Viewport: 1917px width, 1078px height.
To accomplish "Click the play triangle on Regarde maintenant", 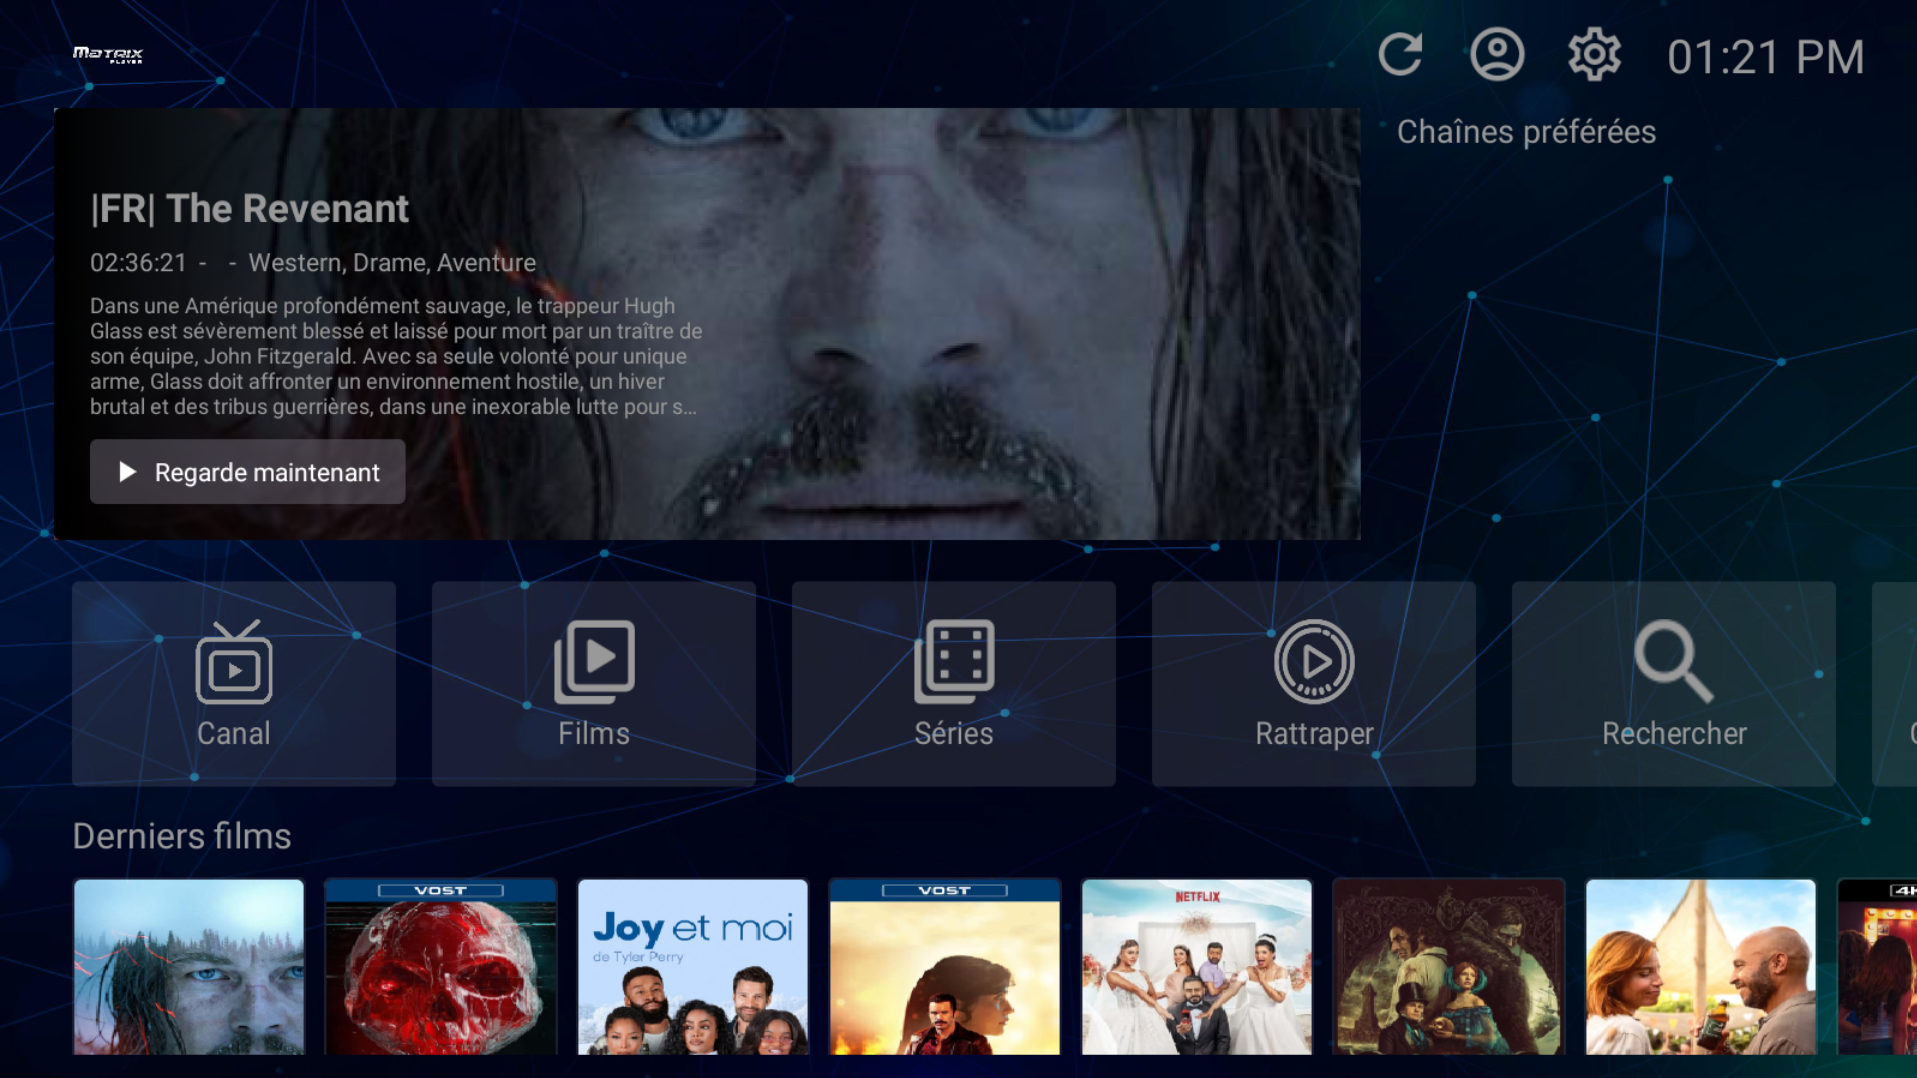I will [x=128, y=471].
